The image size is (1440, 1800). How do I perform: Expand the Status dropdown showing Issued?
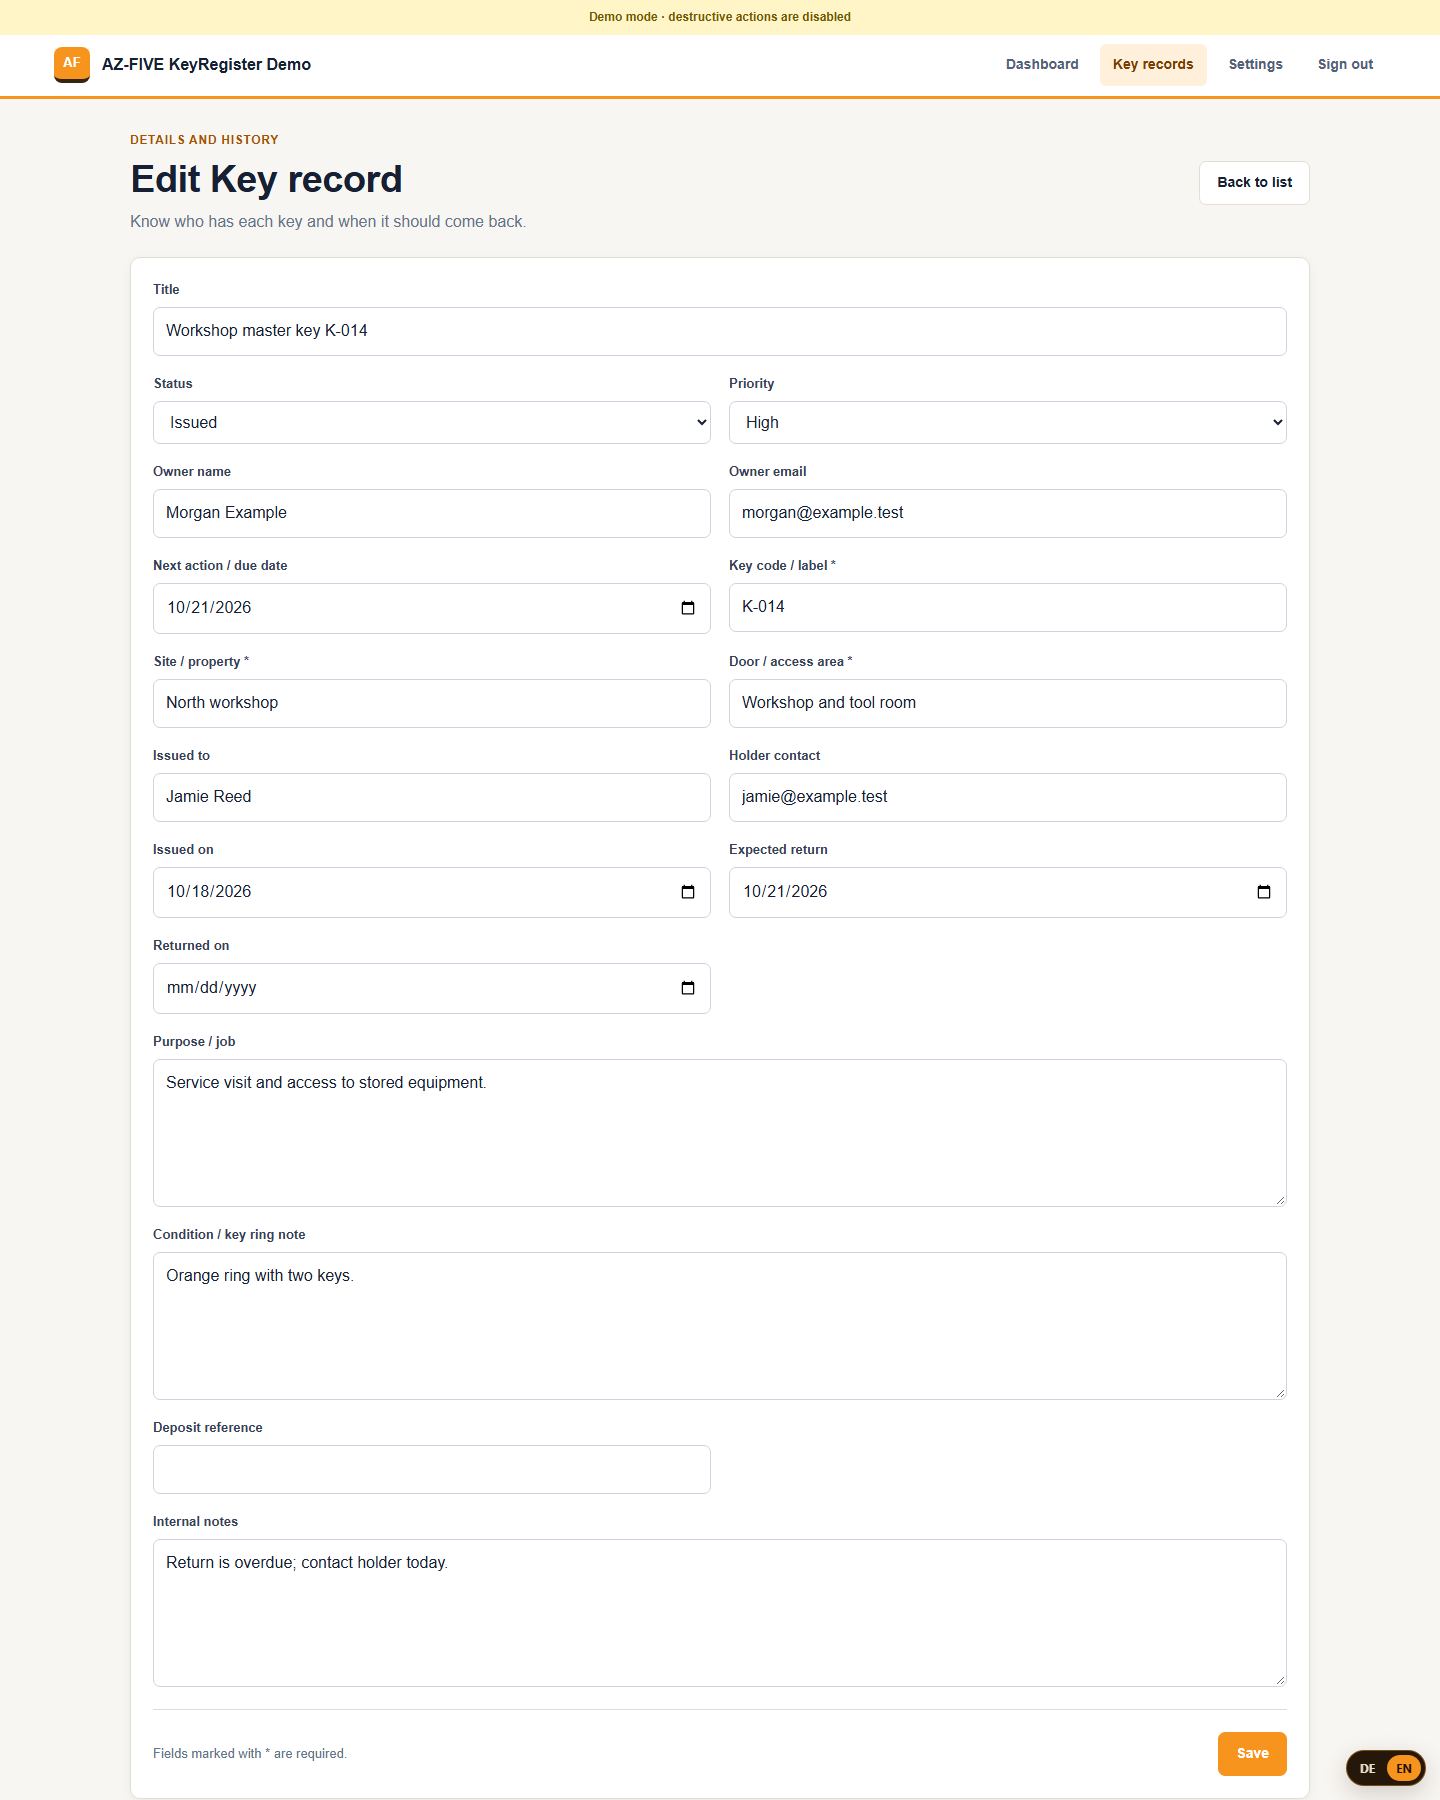point(432,423)
